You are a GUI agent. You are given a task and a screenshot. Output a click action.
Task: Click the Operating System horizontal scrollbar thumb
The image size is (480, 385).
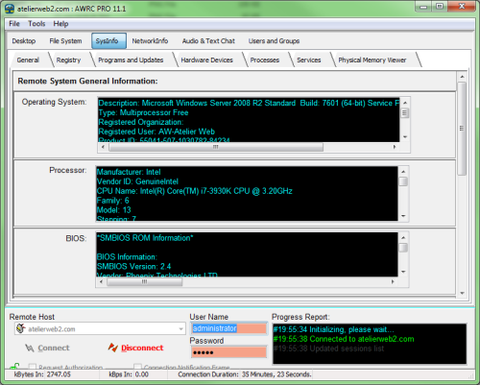[x=216, y=147]
